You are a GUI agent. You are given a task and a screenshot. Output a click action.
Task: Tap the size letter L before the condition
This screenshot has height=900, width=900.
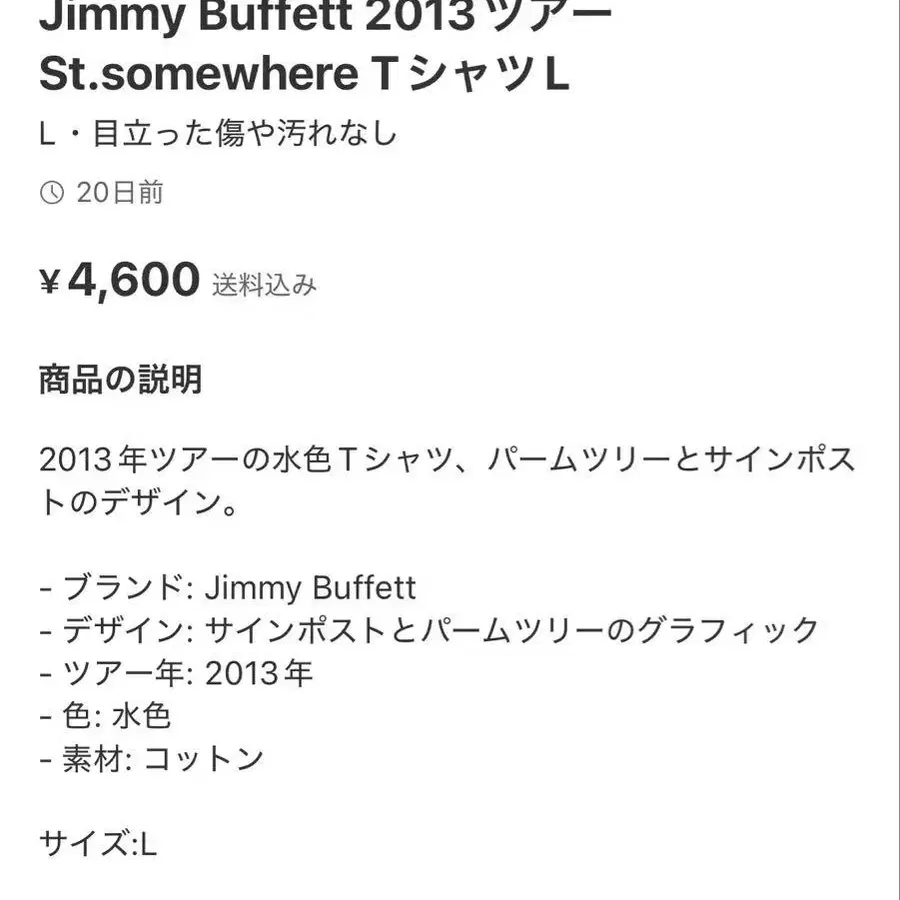tap(47, 135)
